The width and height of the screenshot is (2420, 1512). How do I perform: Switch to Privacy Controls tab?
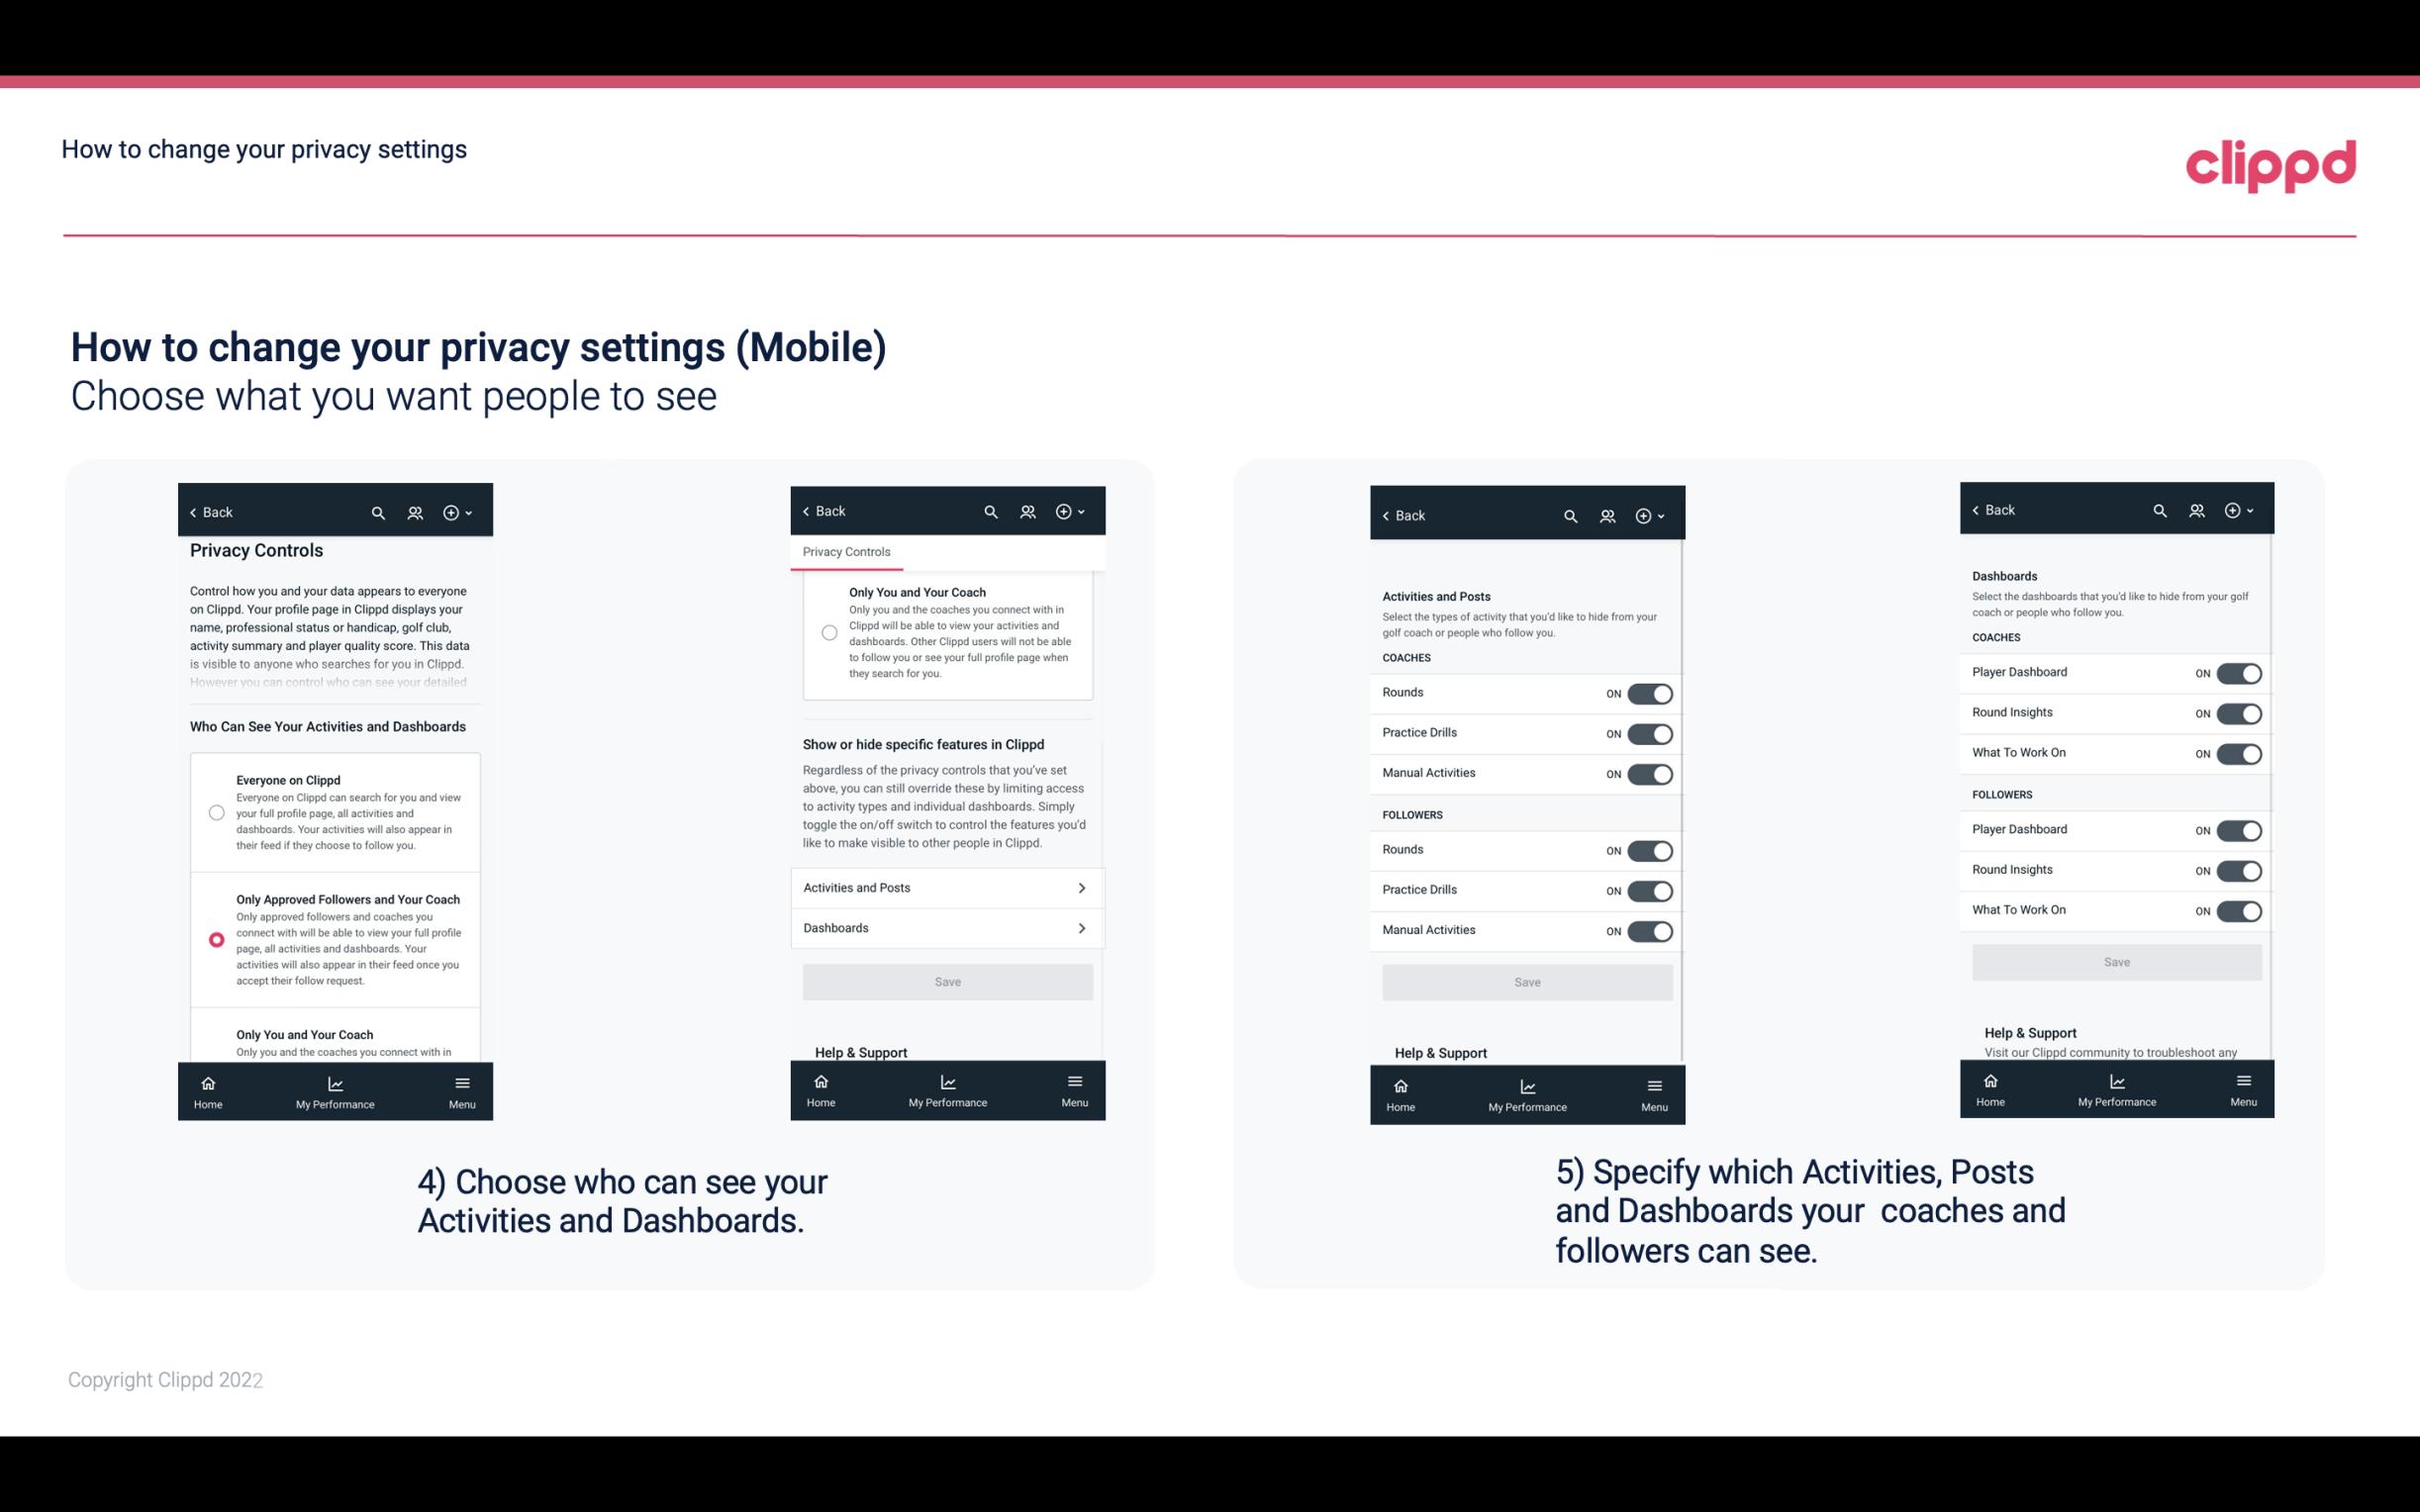[x=845, y=552]
